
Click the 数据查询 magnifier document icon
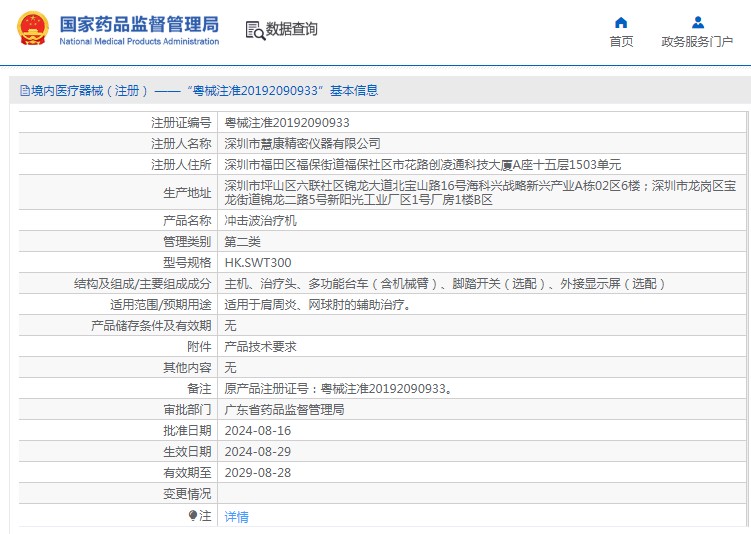[x=254, y=30]
